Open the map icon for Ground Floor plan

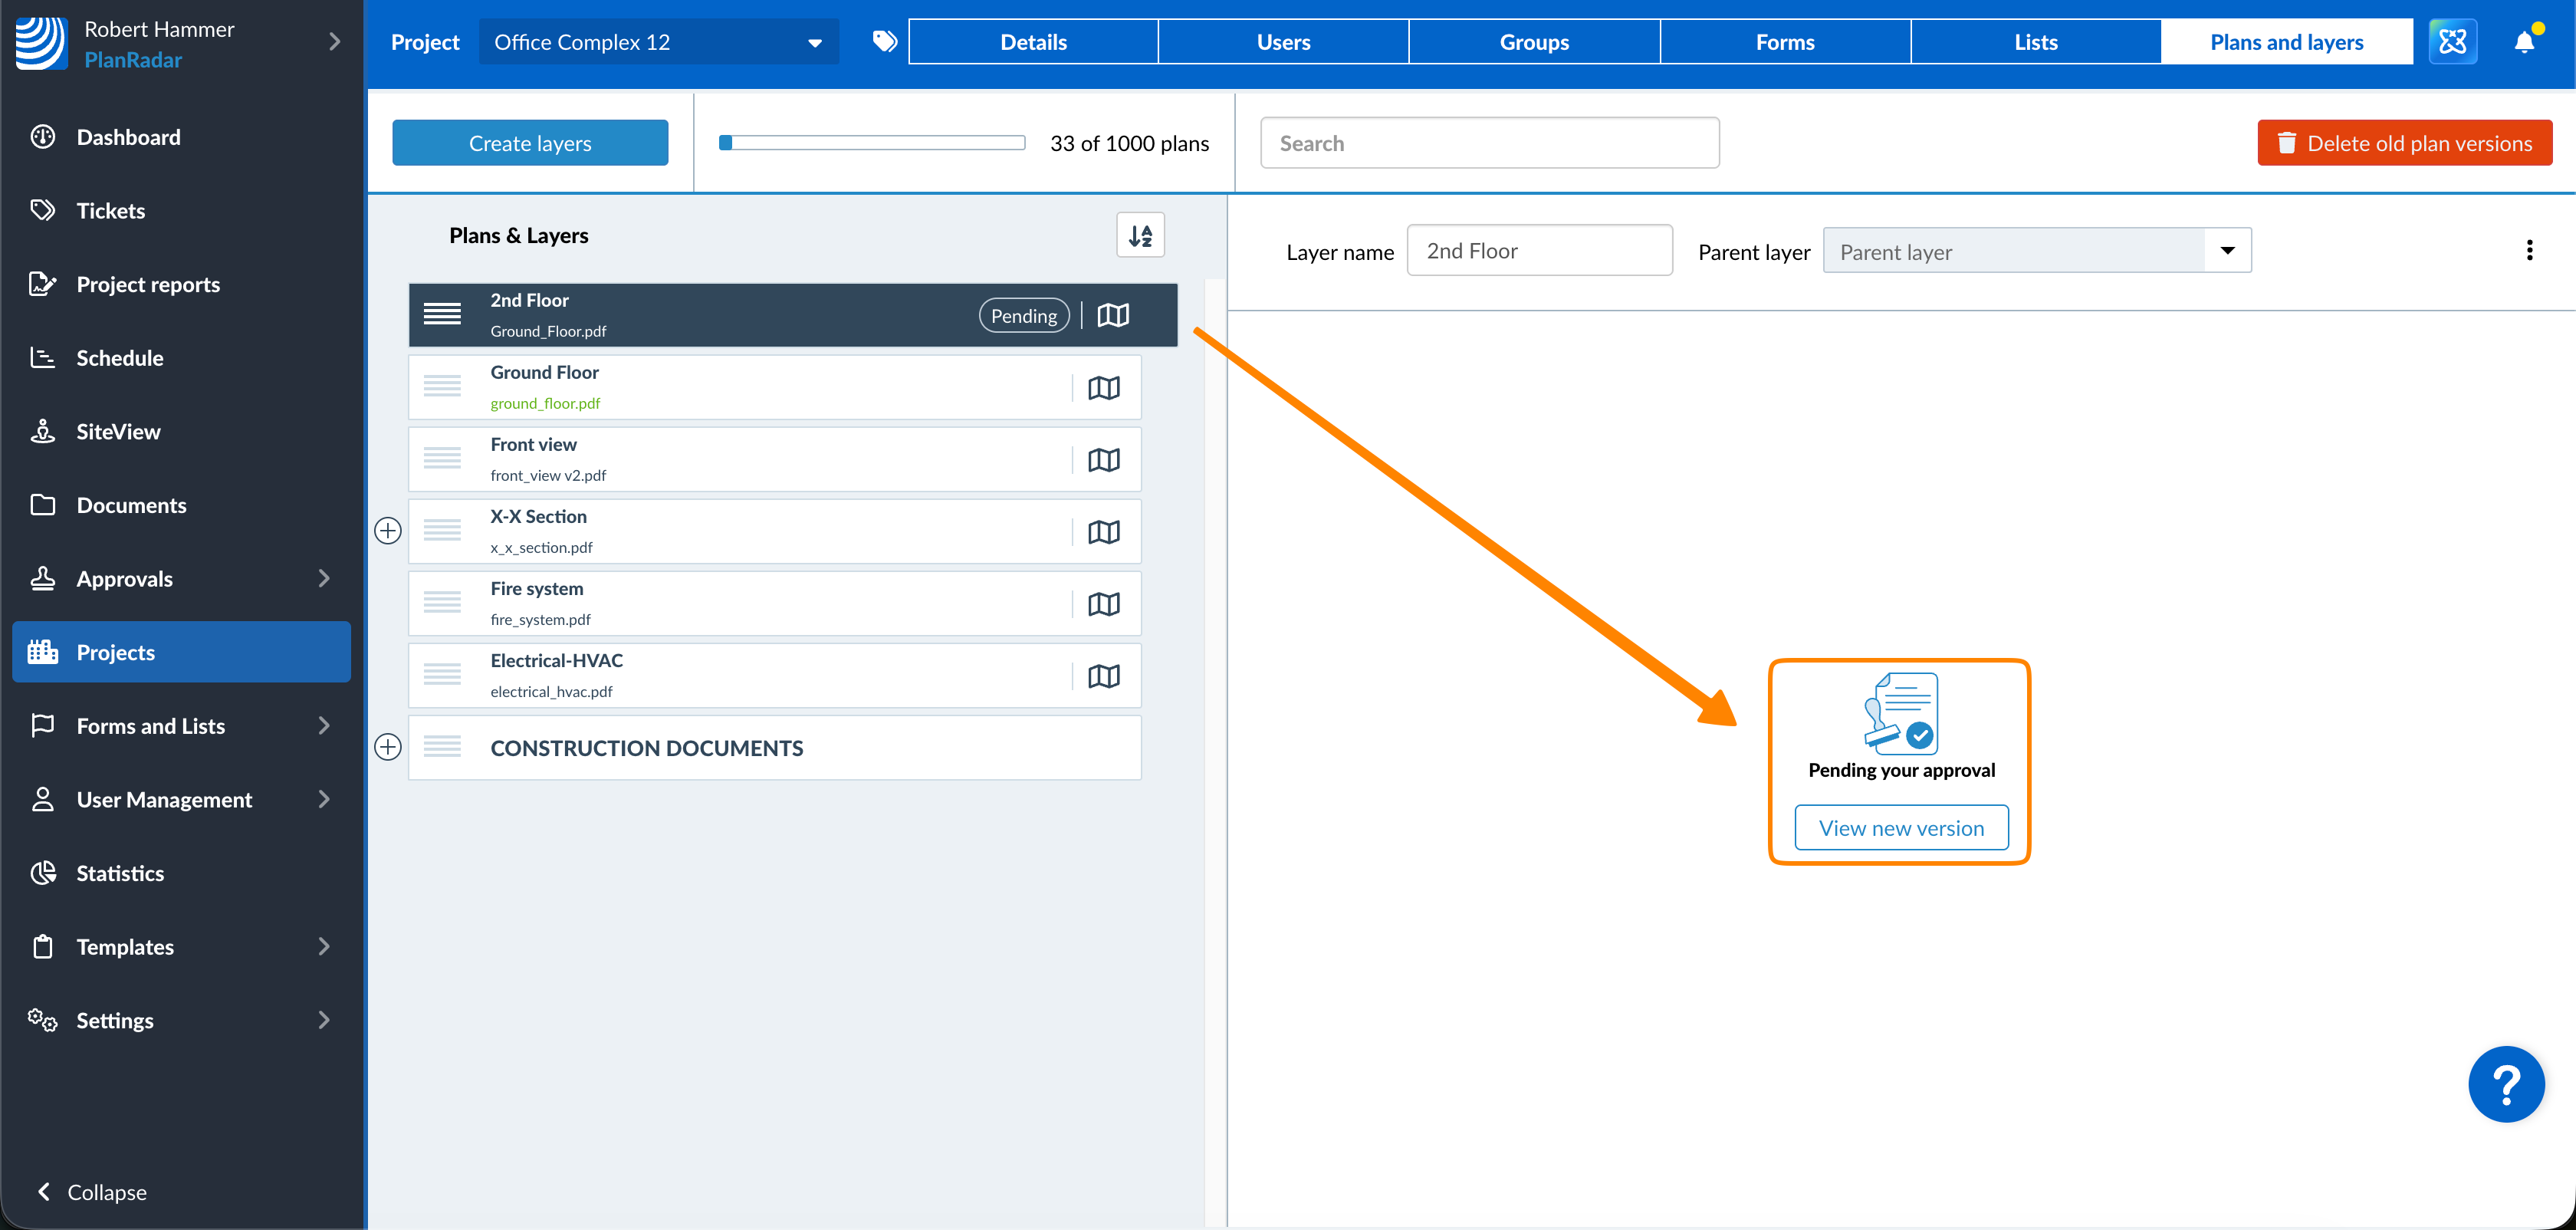(1103, 388)
